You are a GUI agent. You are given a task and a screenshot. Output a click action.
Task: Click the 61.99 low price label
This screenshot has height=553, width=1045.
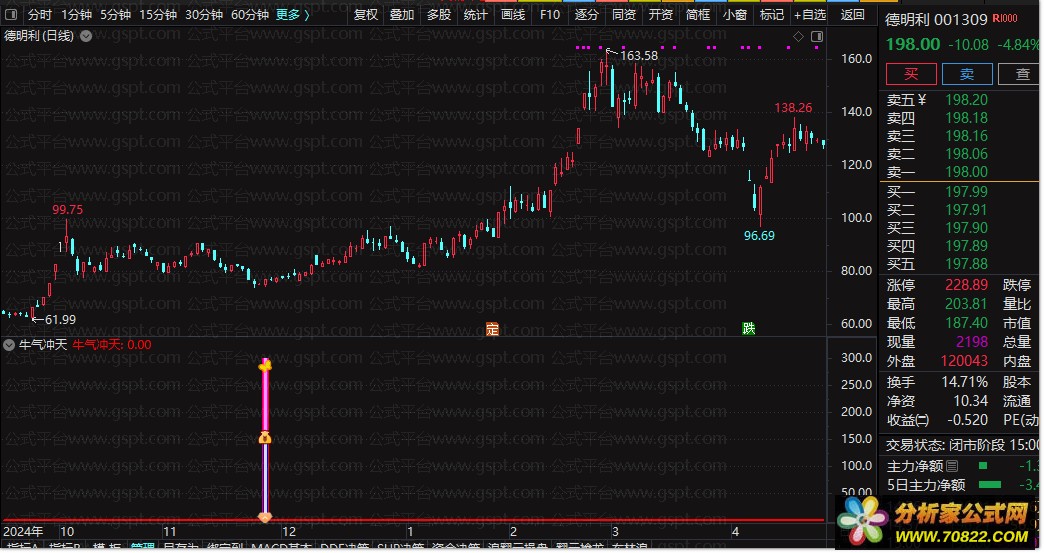60,320
